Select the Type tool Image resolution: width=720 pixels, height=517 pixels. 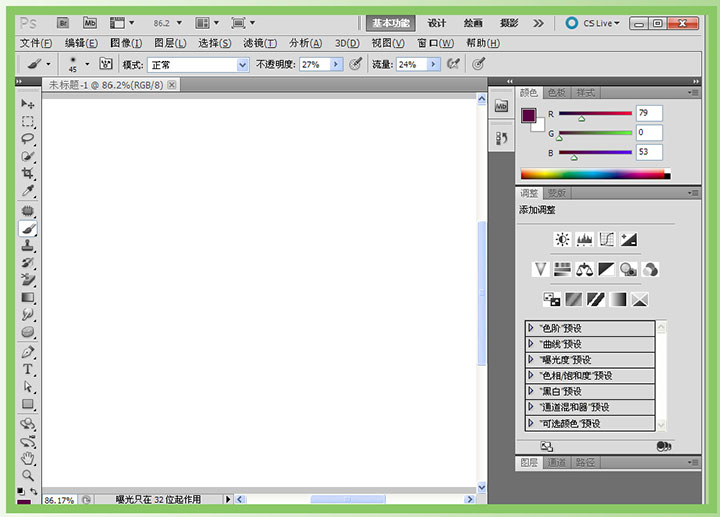pyautogui.click(x=28, y=369)
